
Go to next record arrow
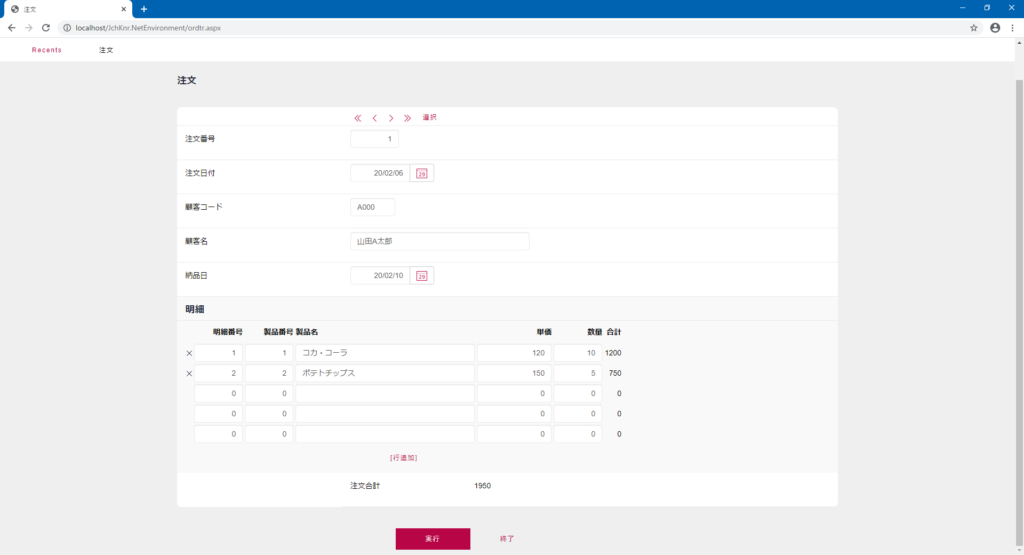[391, 118]
